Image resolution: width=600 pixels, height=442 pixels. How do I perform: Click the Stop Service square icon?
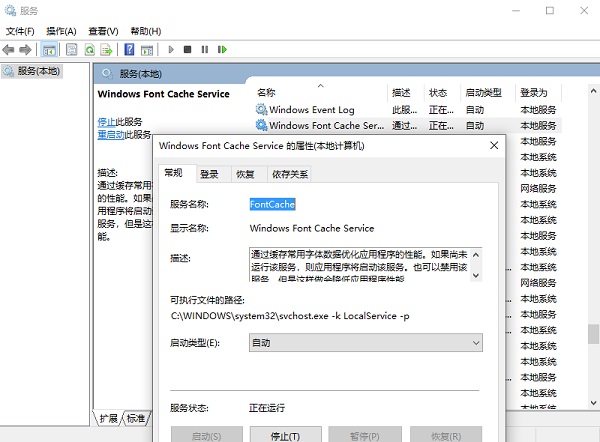188,49
